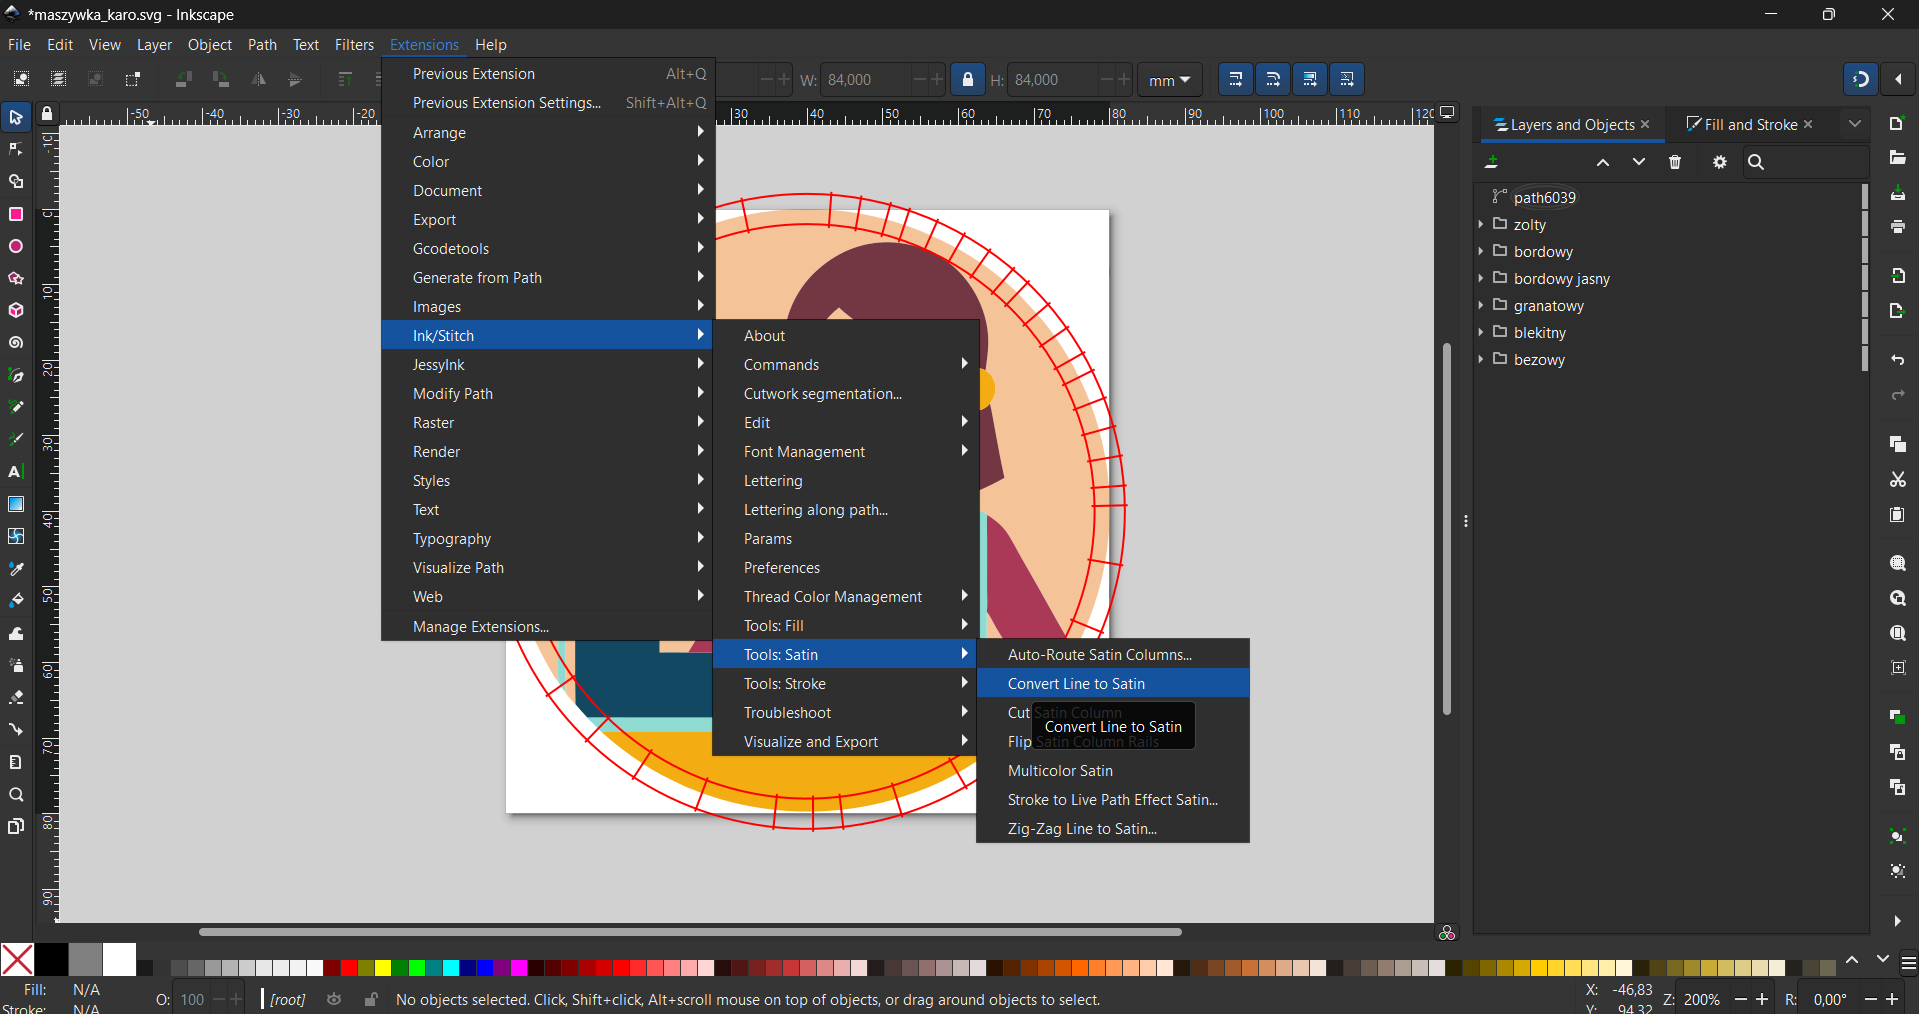Toggle the guide lock at ruler corner
The image size is (1919, 1014).
(x=47, y=114)
